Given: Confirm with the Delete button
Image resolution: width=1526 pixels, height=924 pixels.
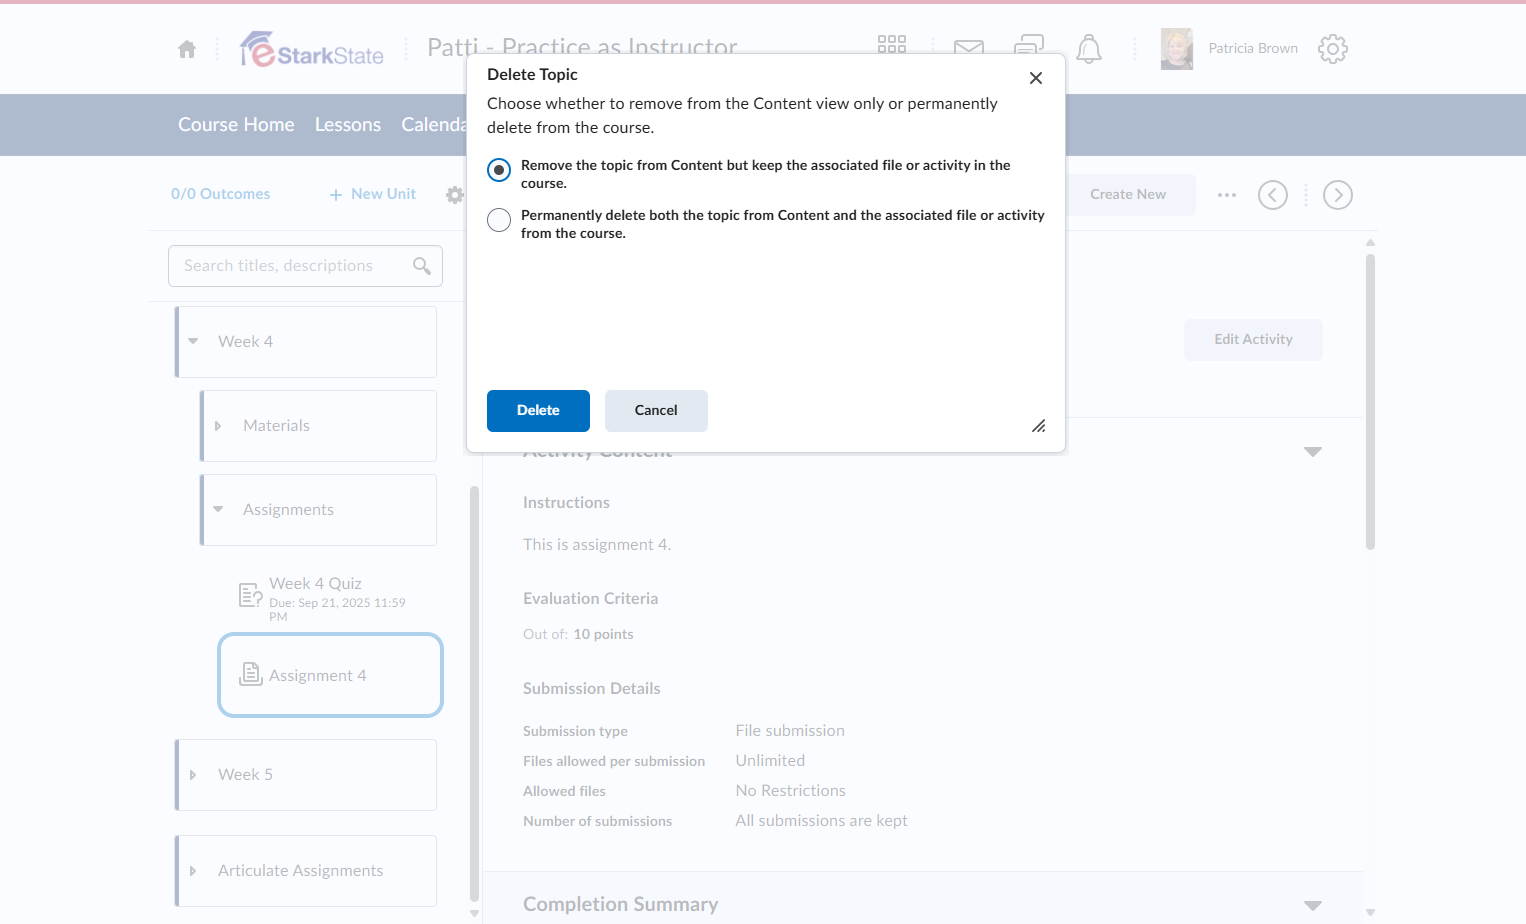Looking at the screenshot, I should 538,411.
